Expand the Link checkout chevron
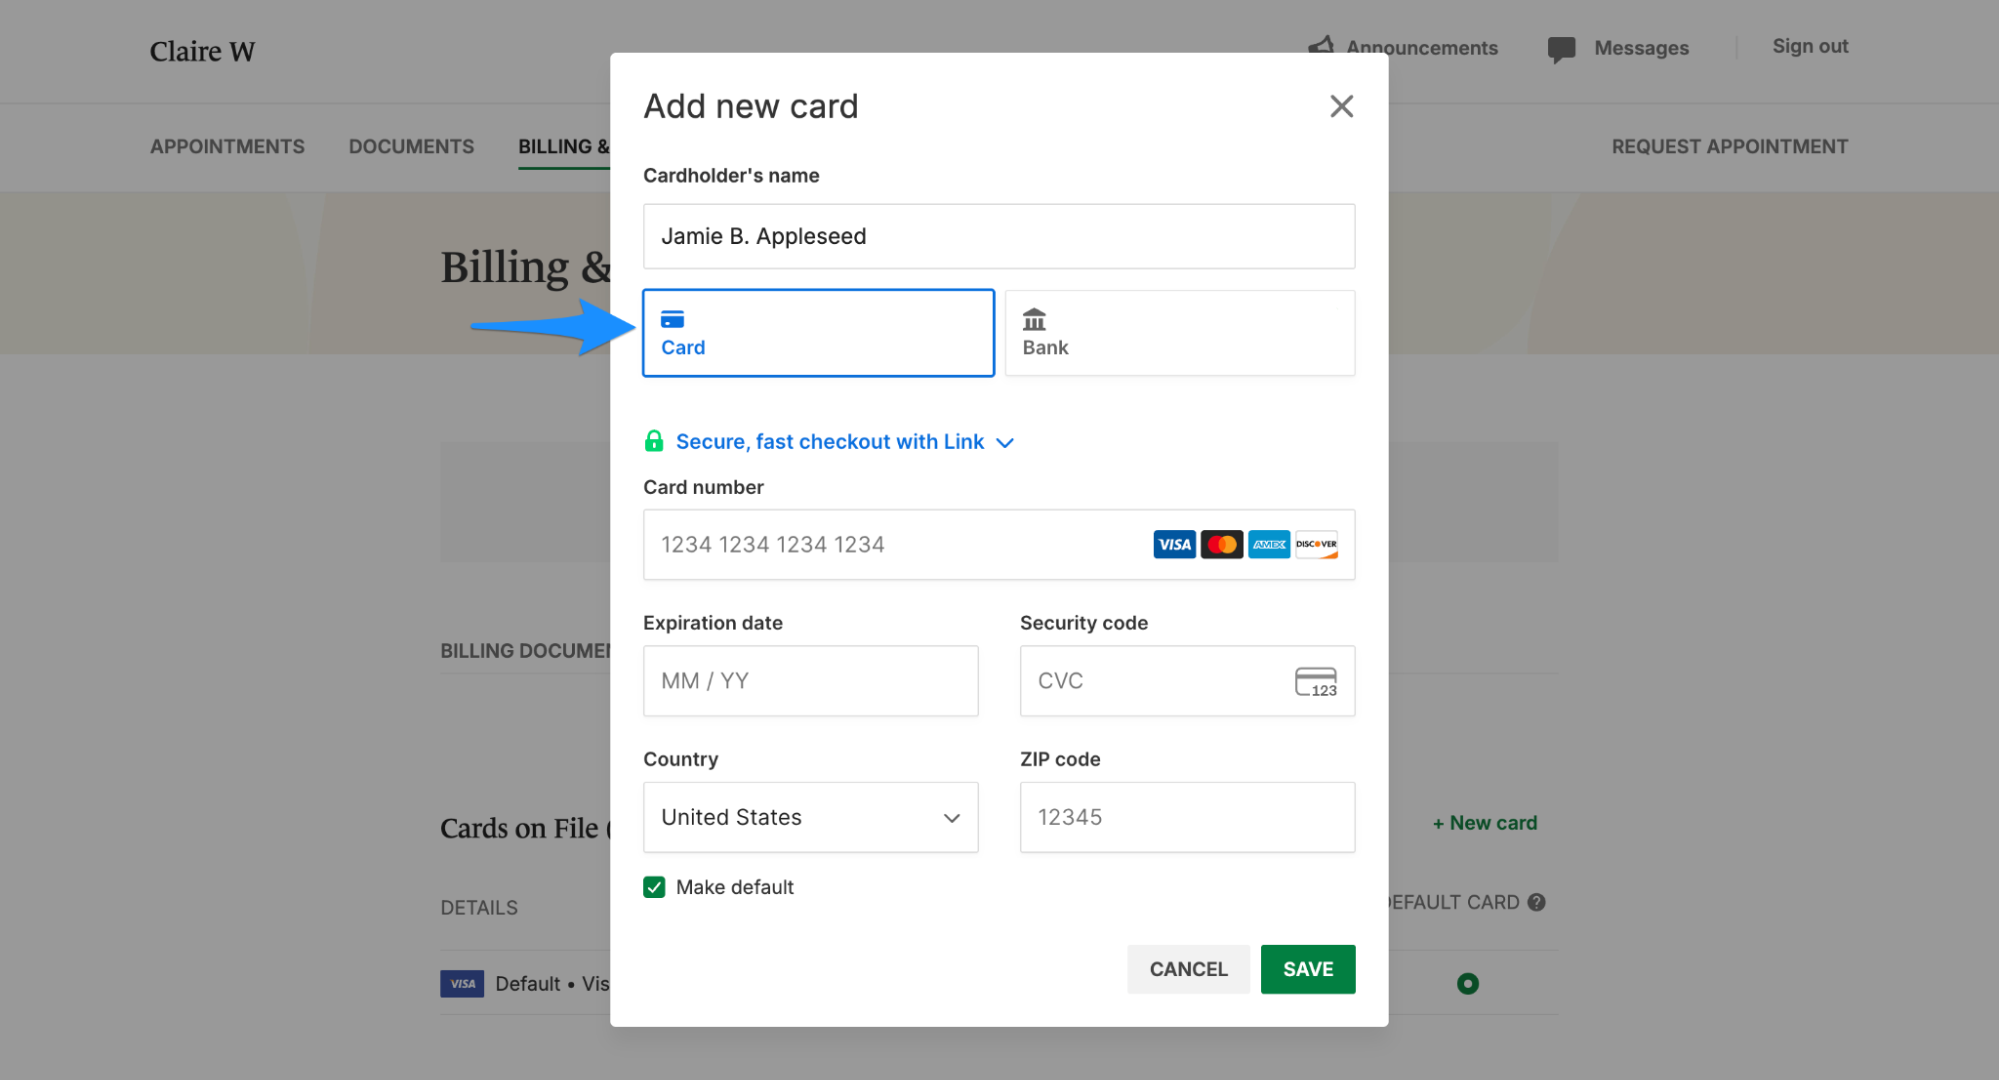1999x1080 pixels. coord(1005,443)
